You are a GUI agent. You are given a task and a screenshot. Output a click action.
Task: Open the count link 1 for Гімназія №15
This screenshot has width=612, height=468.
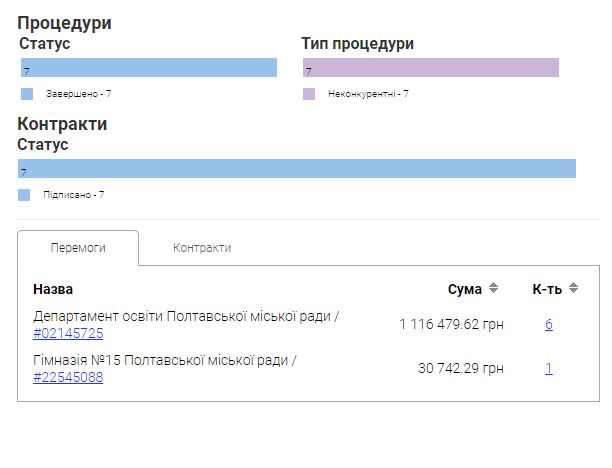point(549,368)
